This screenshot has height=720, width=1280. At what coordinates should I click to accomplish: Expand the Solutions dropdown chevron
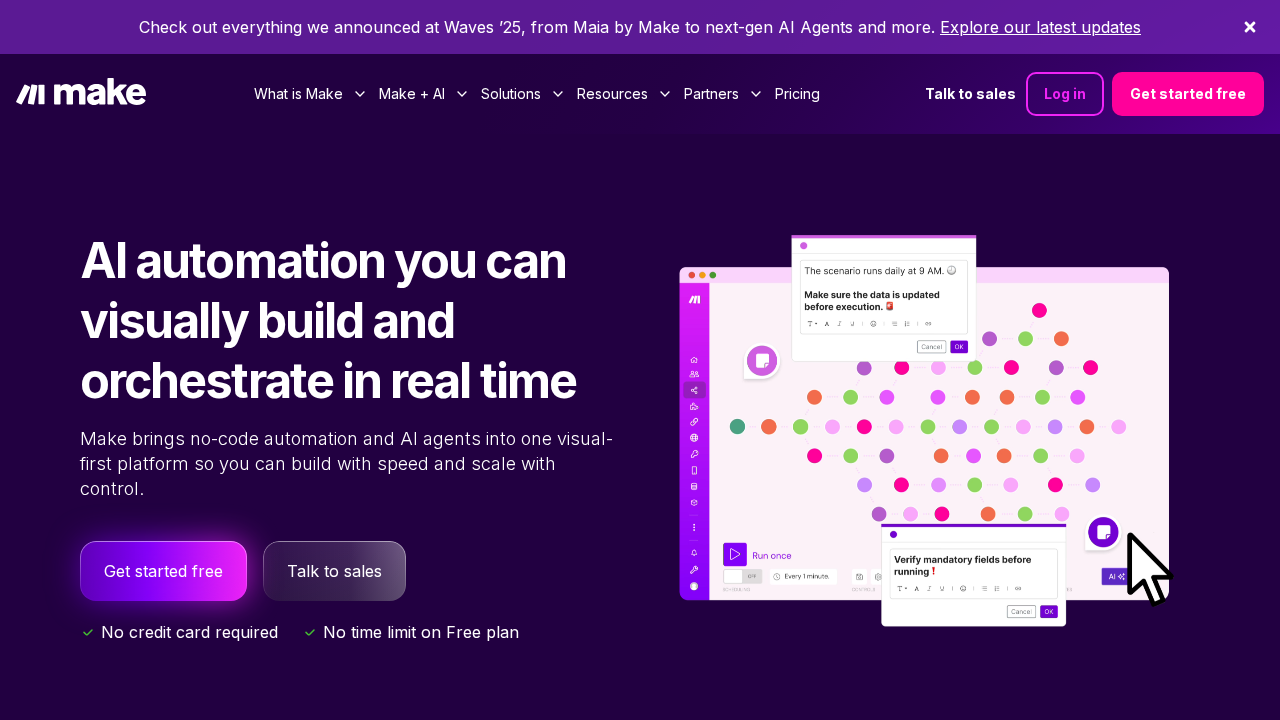(558, 94)
